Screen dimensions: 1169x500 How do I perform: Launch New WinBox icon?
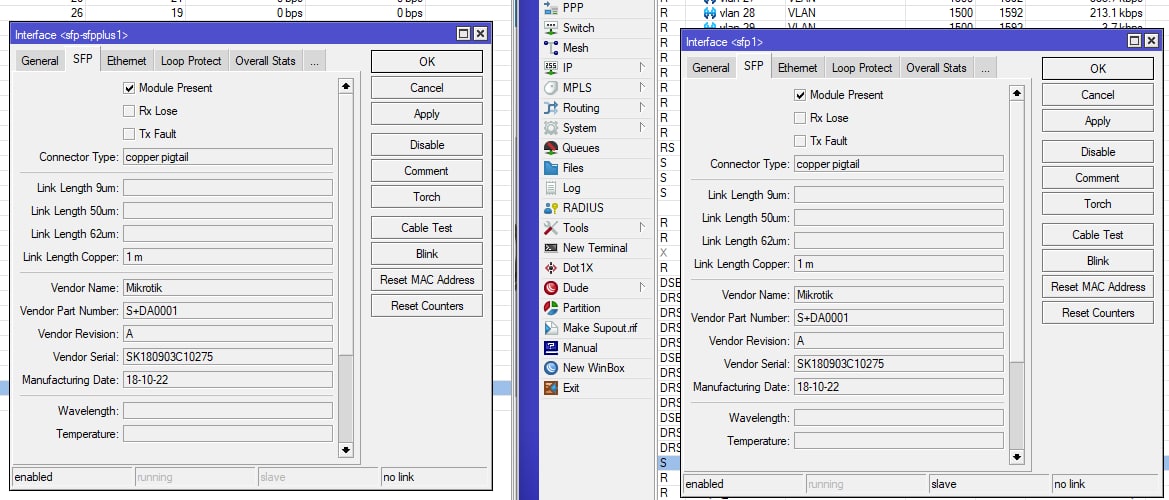[551, 367]
